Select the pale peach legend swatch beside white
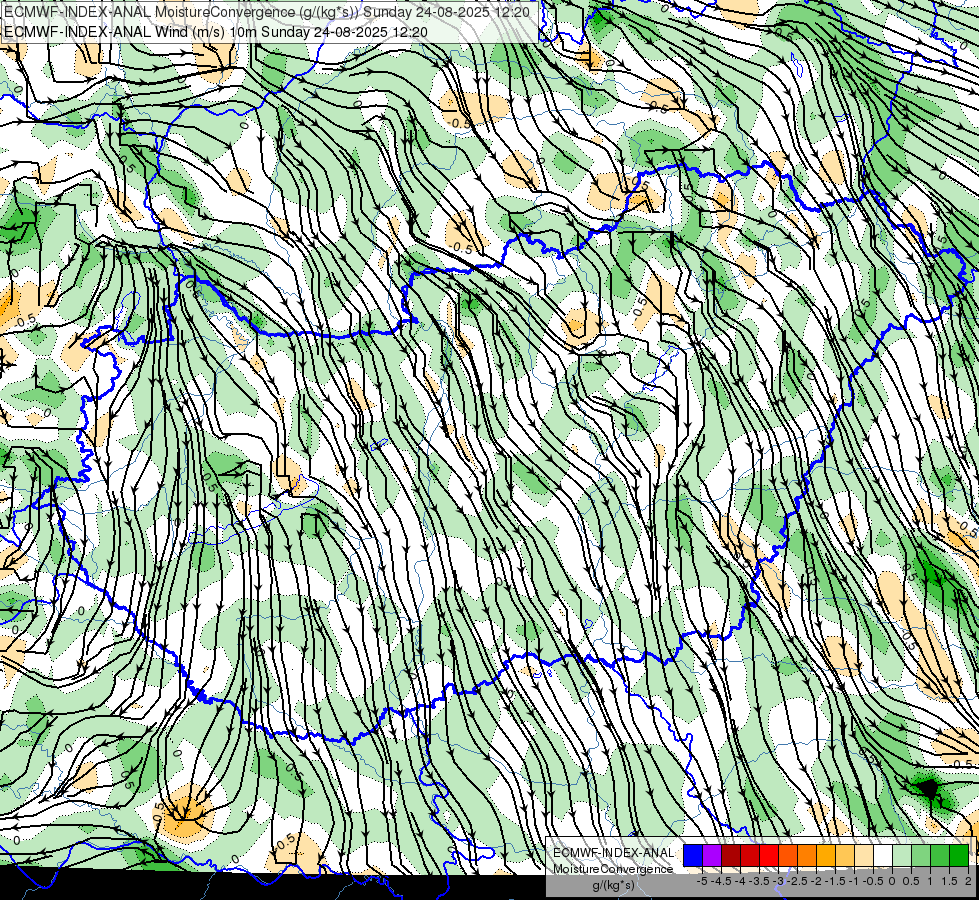 click(x=864, y=856)
